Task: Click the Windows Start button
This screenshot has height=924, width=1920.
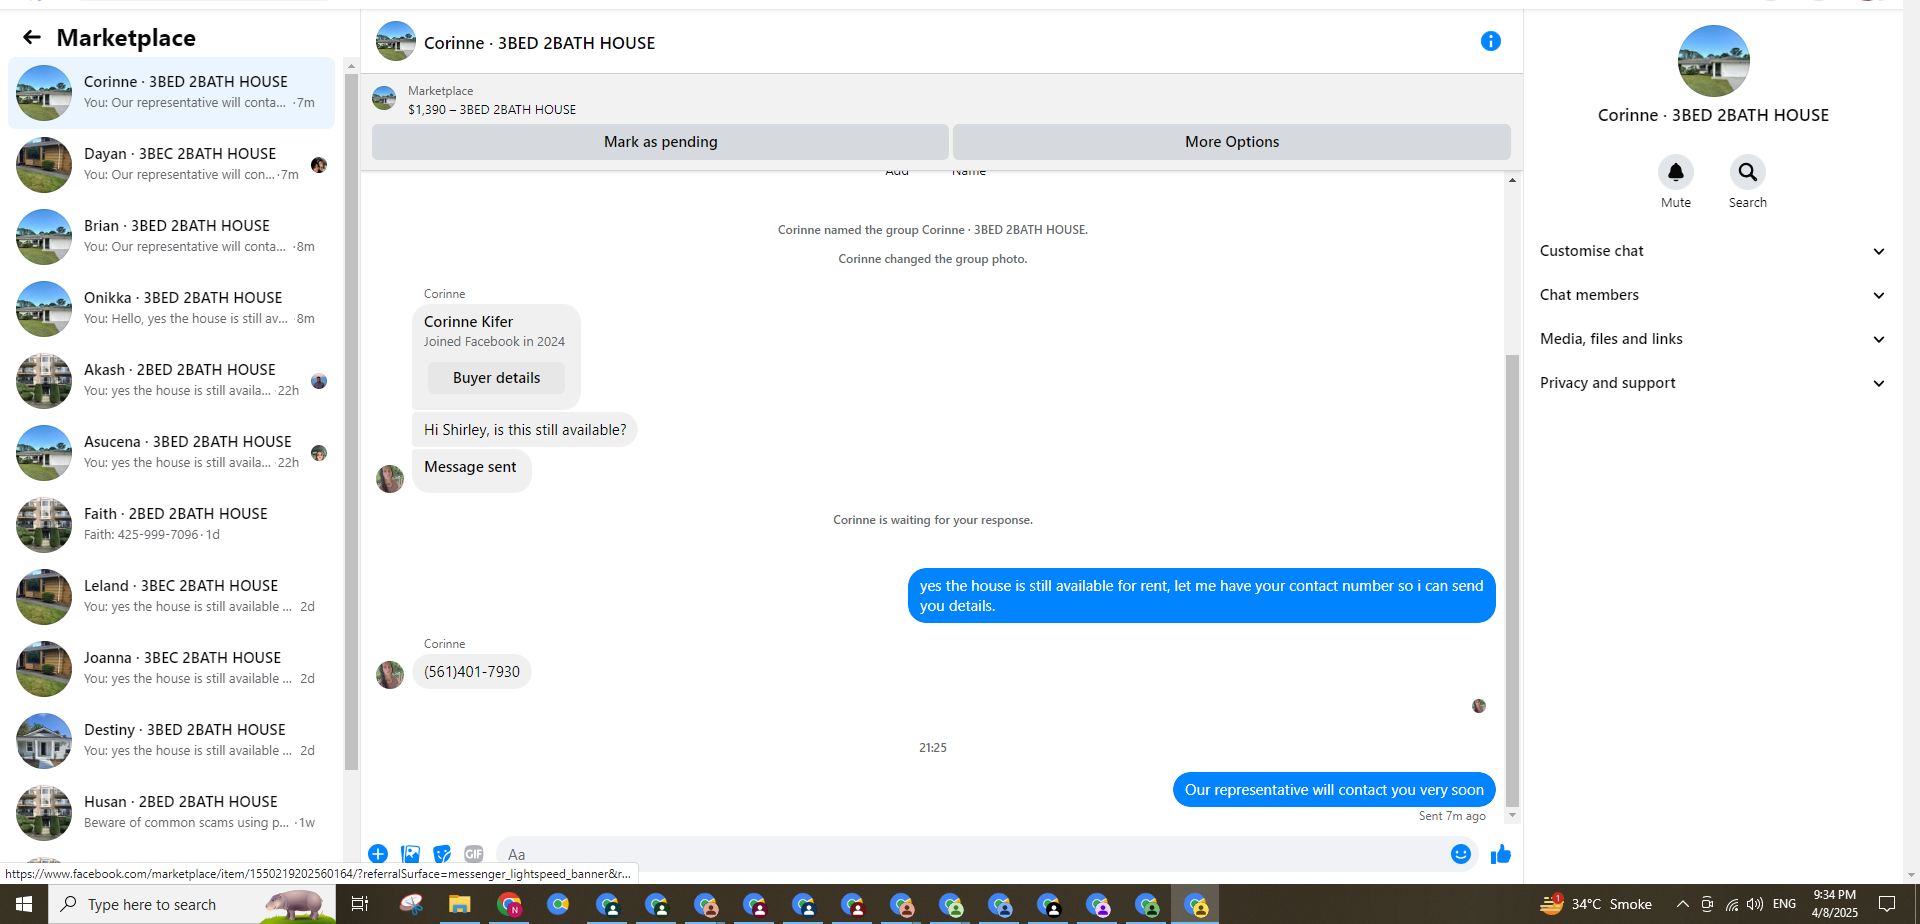Action: click(x=24, y=904)
